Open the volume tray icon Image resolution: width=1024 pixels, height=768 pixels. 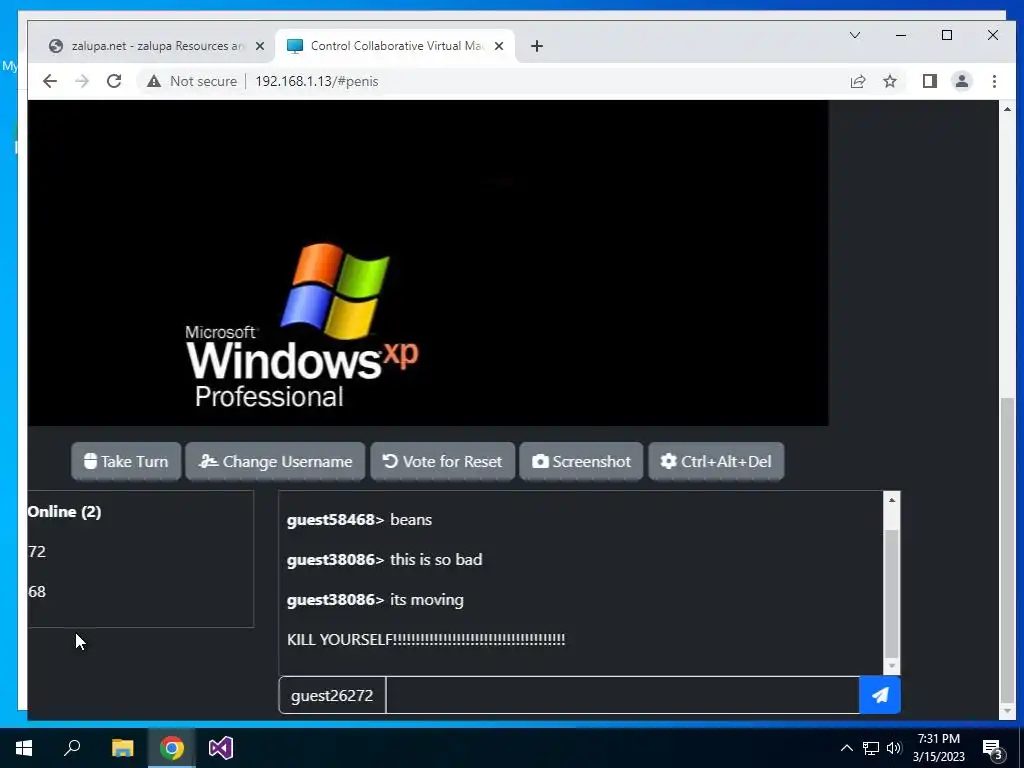(894, 748)
